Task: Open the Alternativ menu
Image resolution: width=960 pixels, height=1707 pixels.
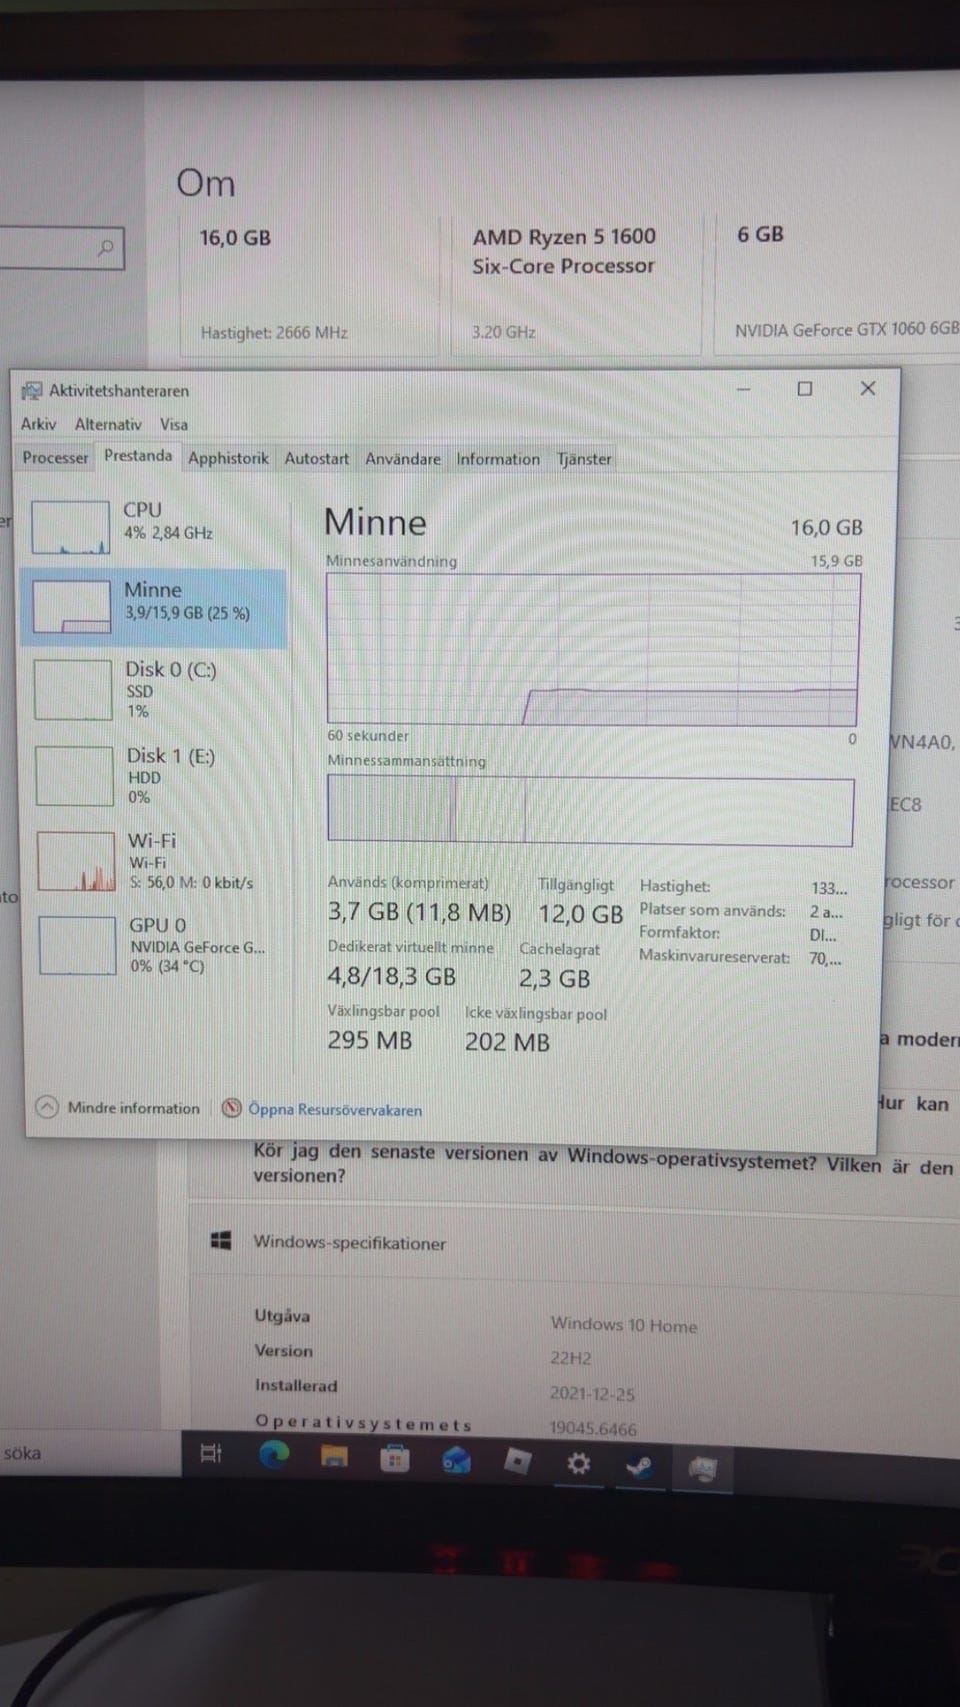Action: click(108, 424)
